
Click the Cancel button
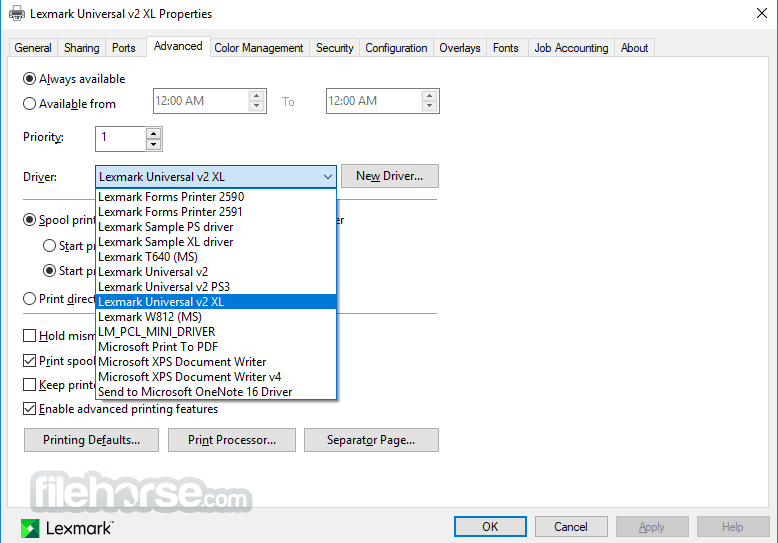pyautogui.click(x=571, y=527)
